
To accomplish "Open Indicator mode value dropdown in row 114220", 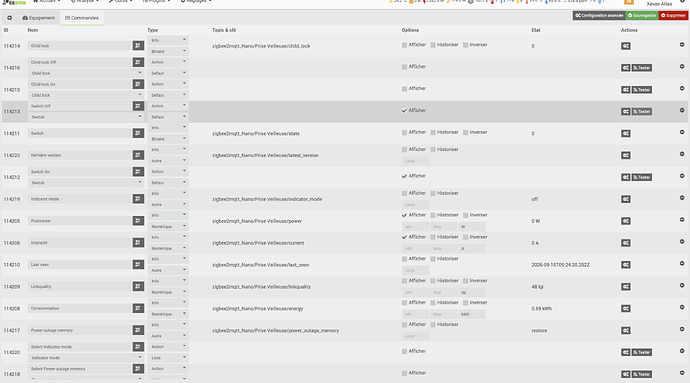I will tap(86, 358).
